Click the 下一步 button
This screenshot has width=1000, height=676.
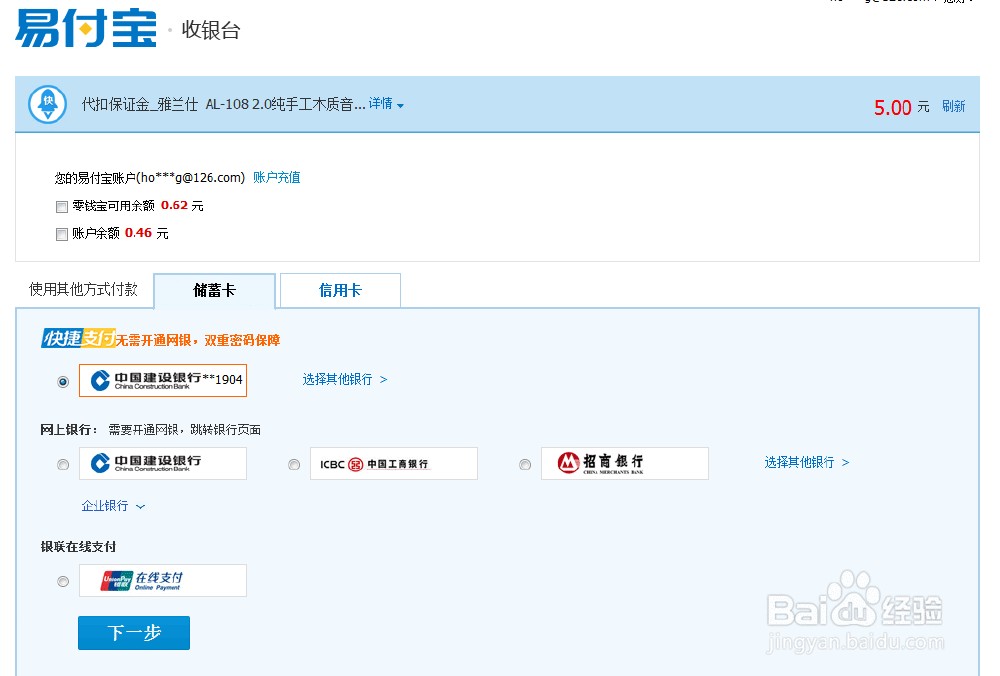point(134,633)
